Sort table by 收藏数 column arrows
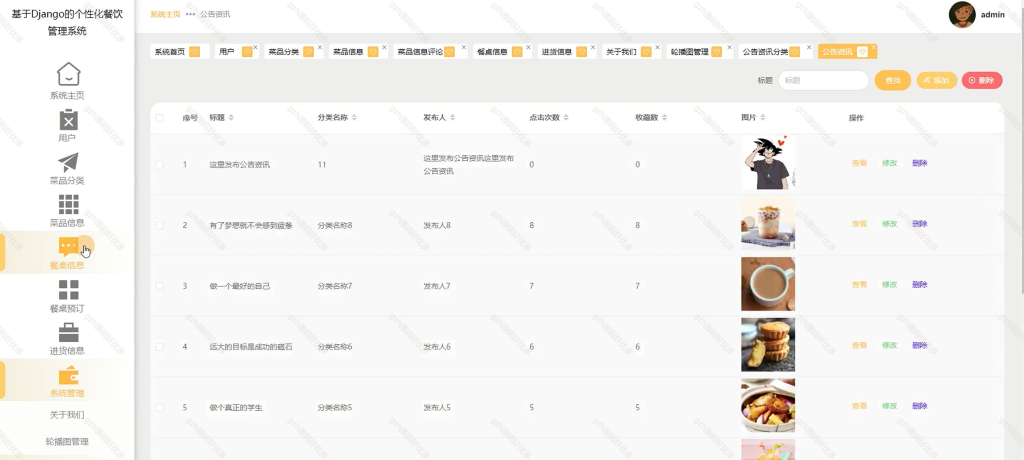1024x460 pixels. tap(664, 118)
